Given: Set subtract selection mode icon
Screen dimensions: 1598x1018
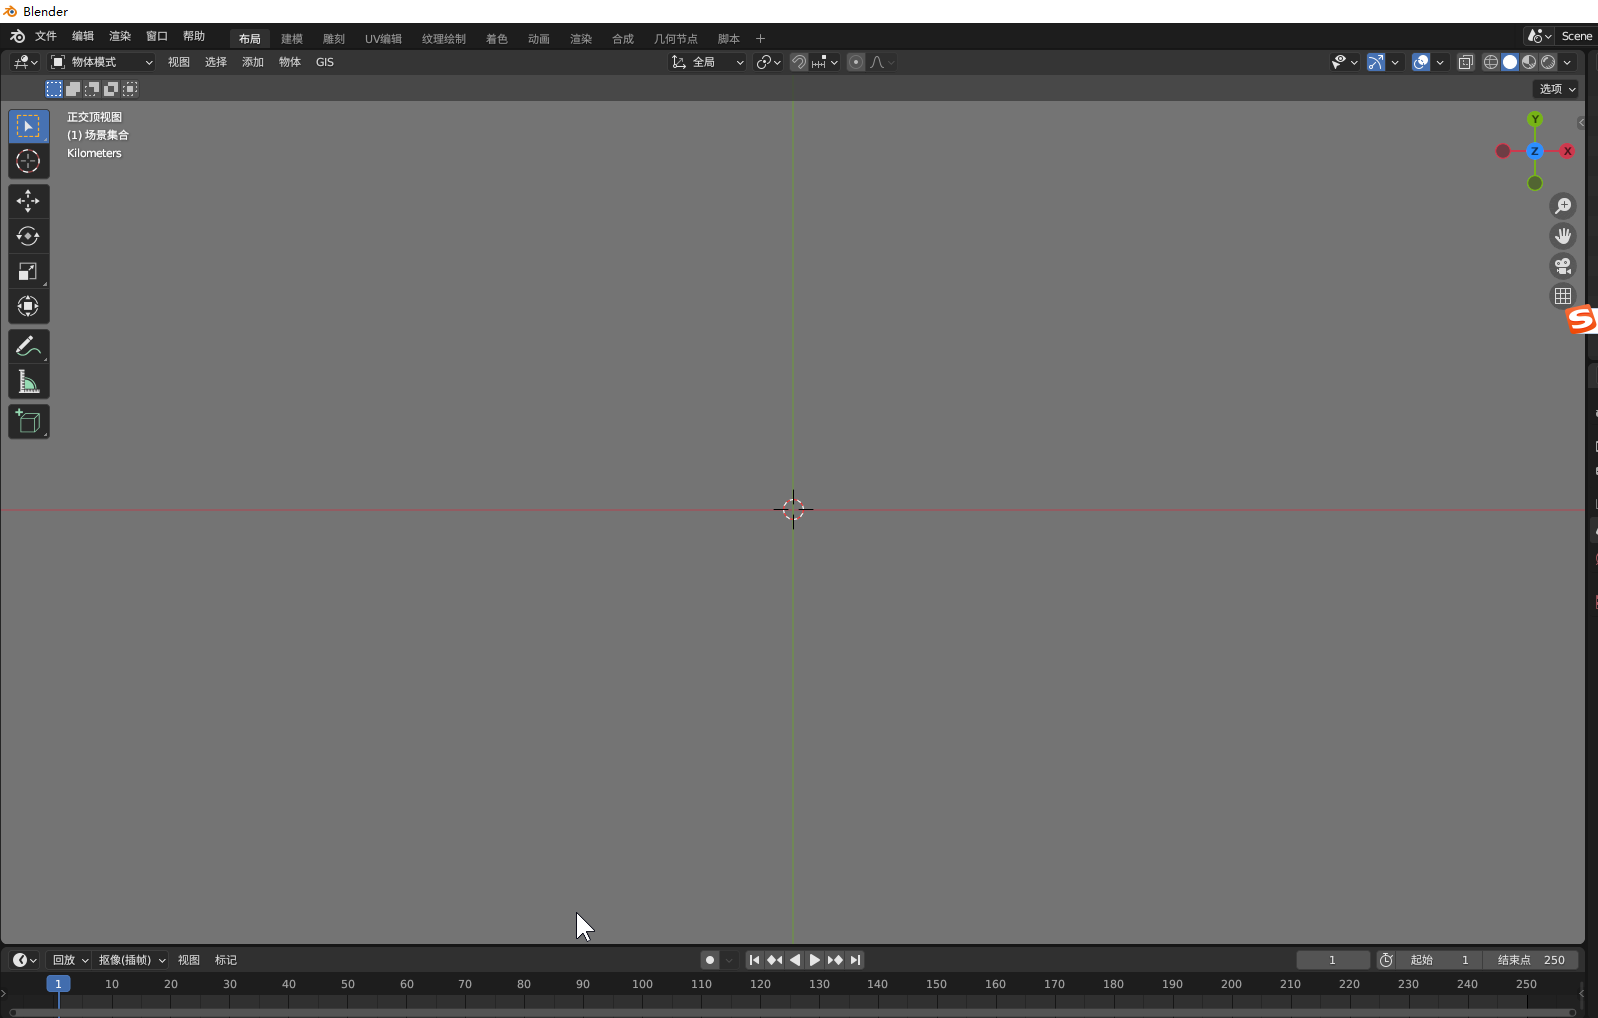Looking at the screenshot, I should [92, 89].
